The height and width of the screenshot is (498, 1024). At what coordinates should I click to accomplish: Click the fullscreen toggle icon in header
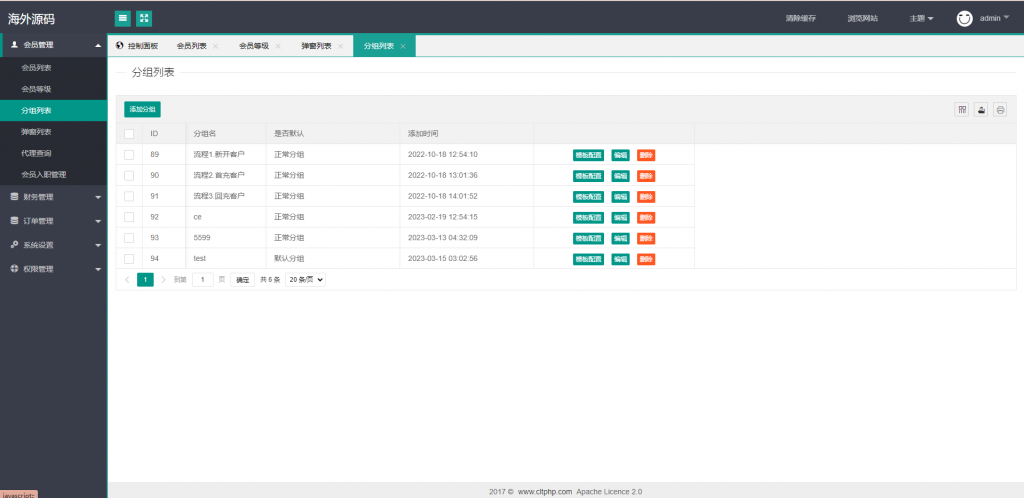144,18
